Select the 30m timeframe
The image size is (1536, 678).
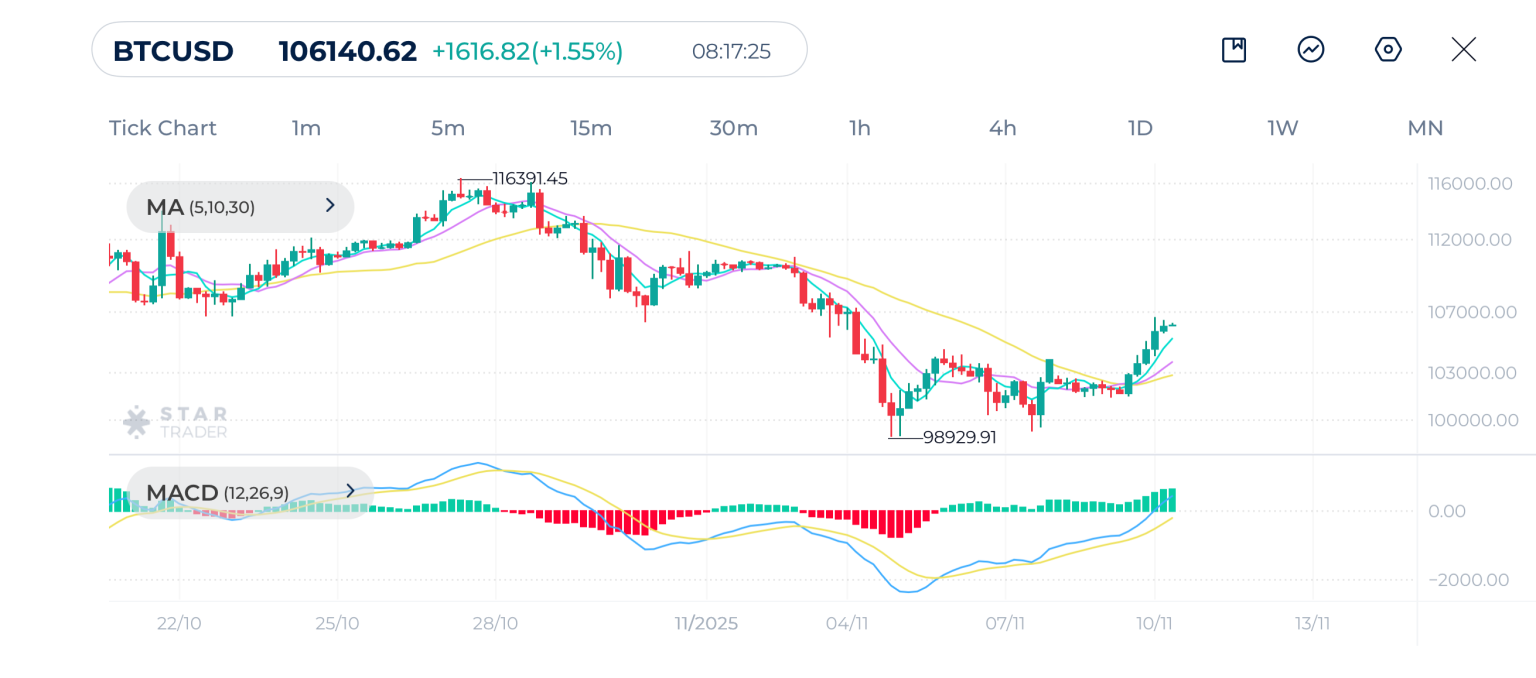pos(733,128)
